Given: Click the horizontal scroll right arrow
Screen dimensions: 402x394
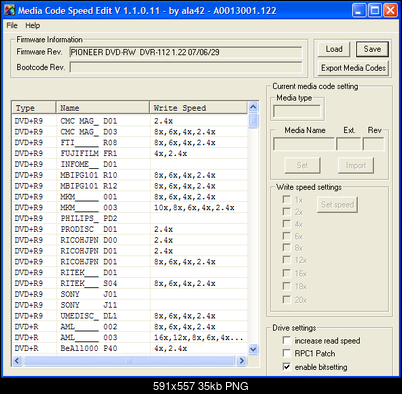Looking at the screenshot, I should (x=242, y=361).
